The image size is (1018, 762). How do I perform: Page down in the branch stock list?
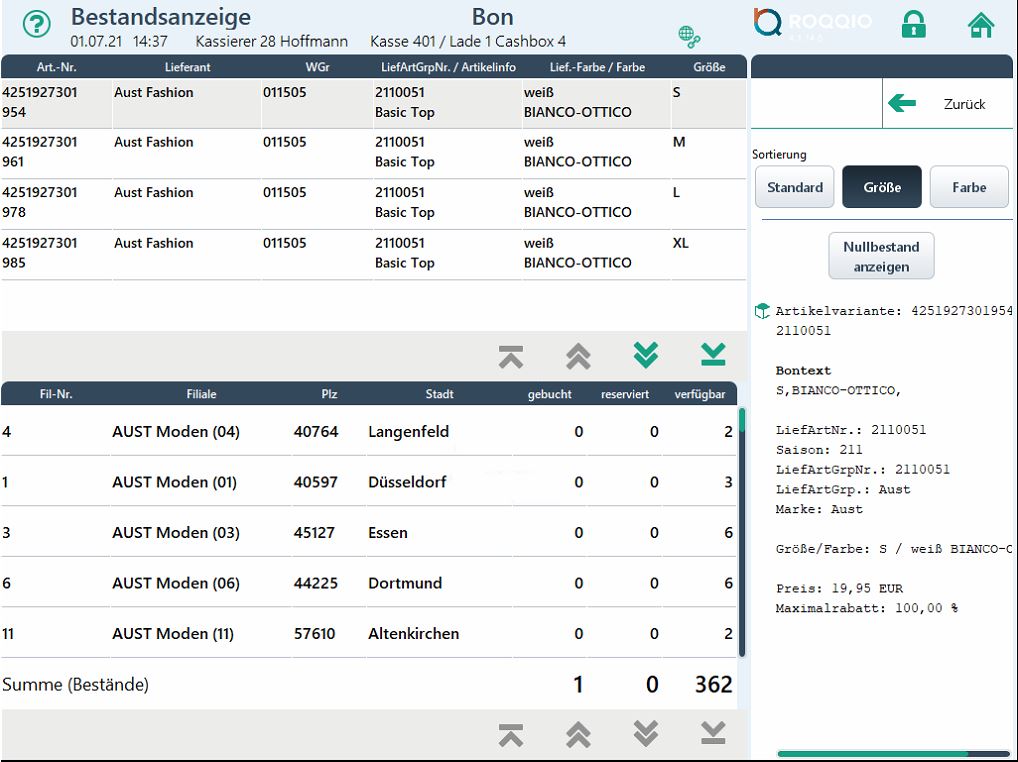646,734
